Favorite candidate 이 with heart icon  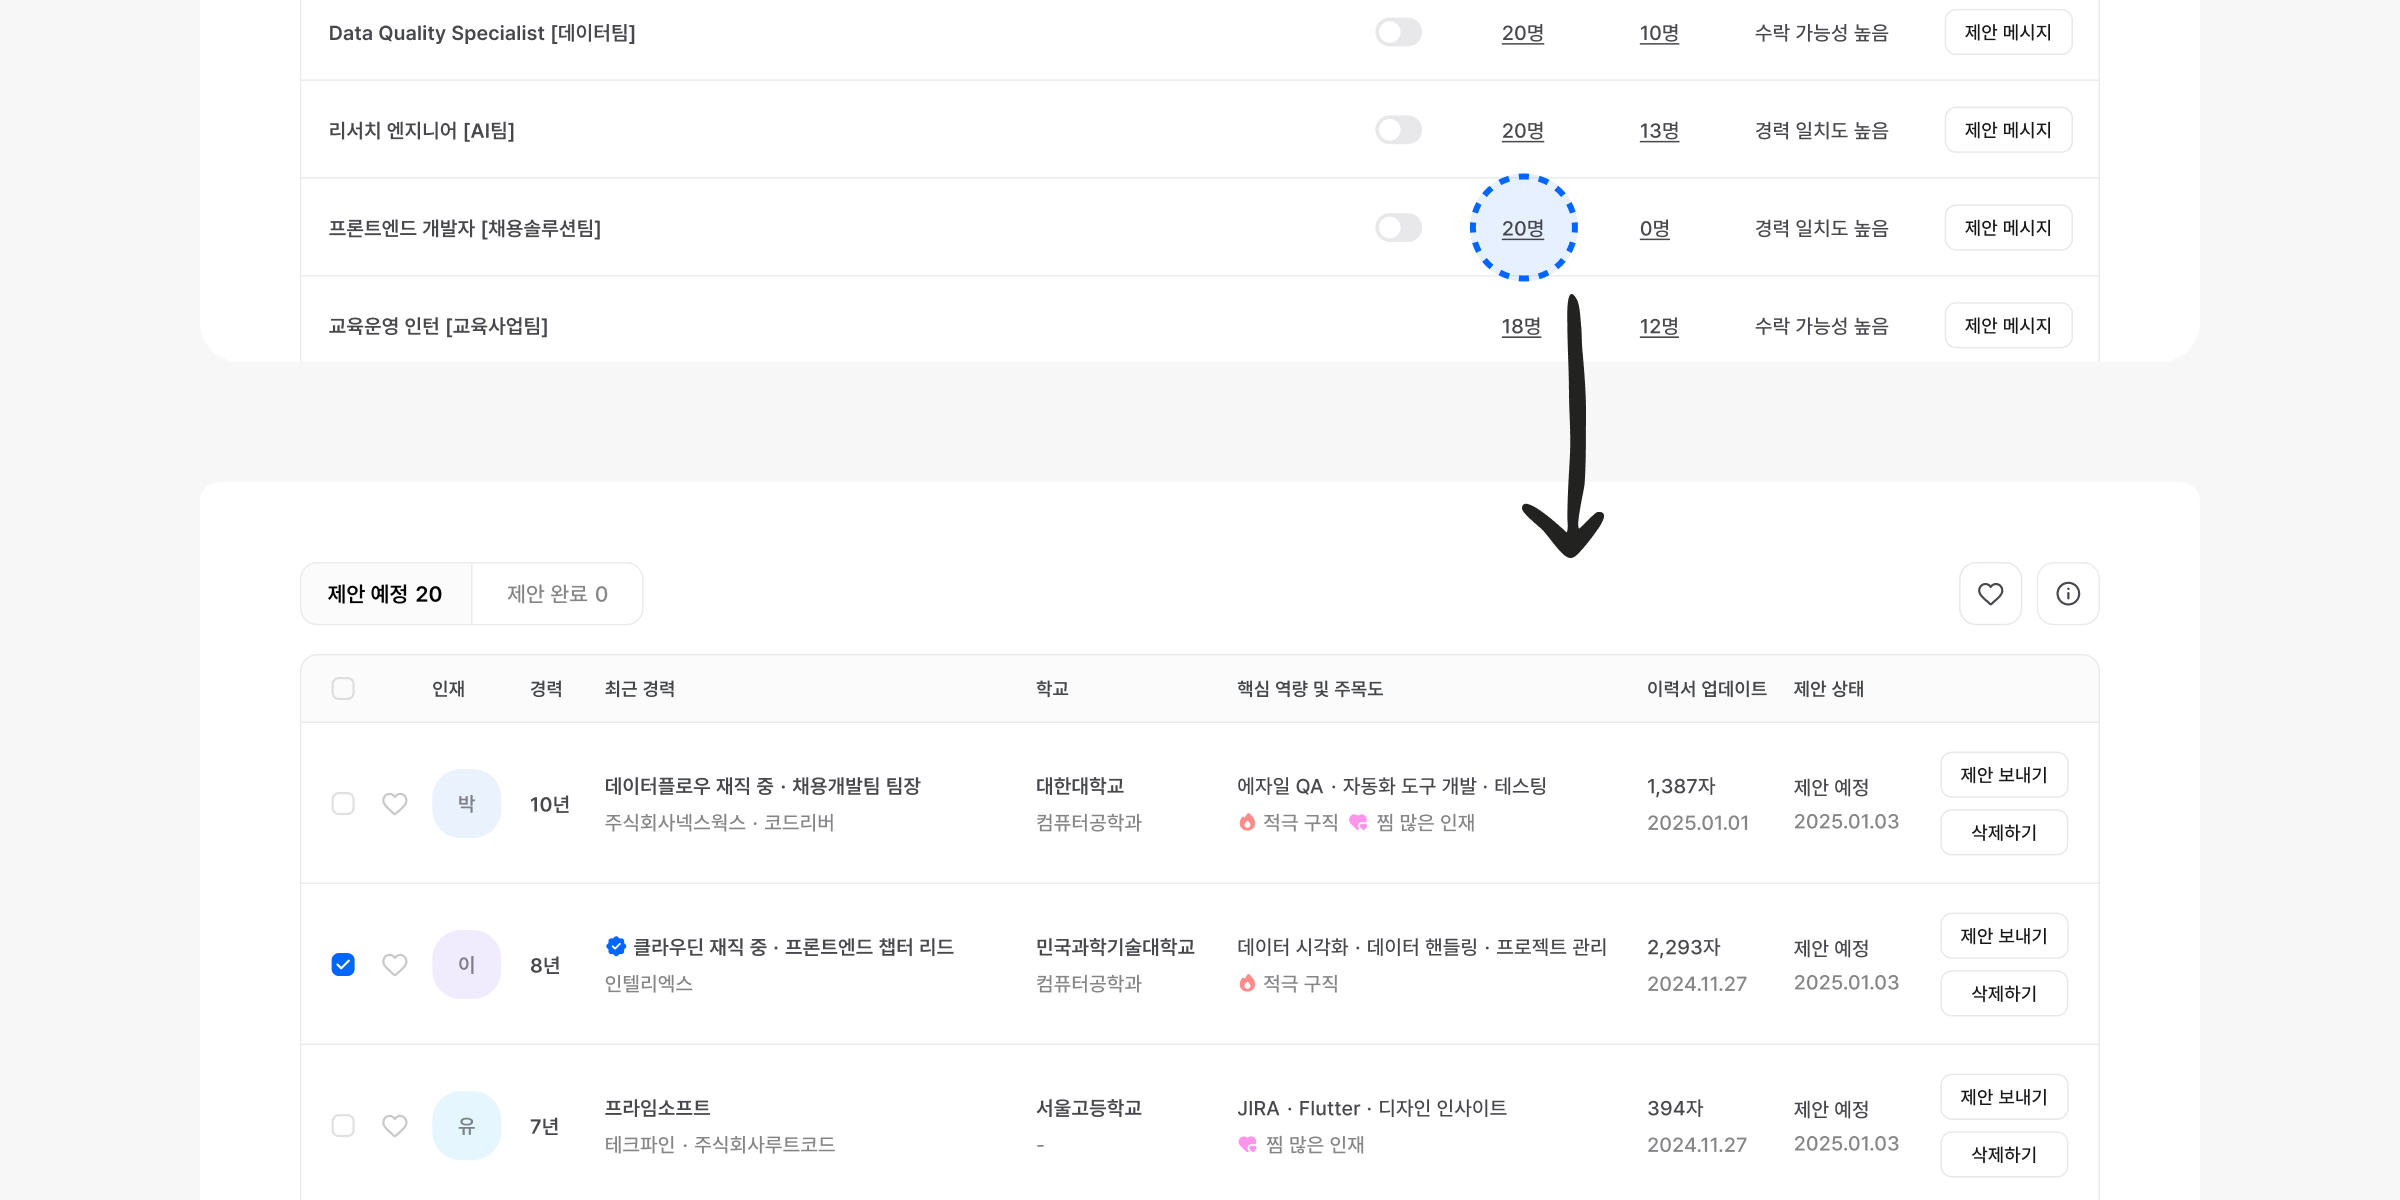pos(395,965)
